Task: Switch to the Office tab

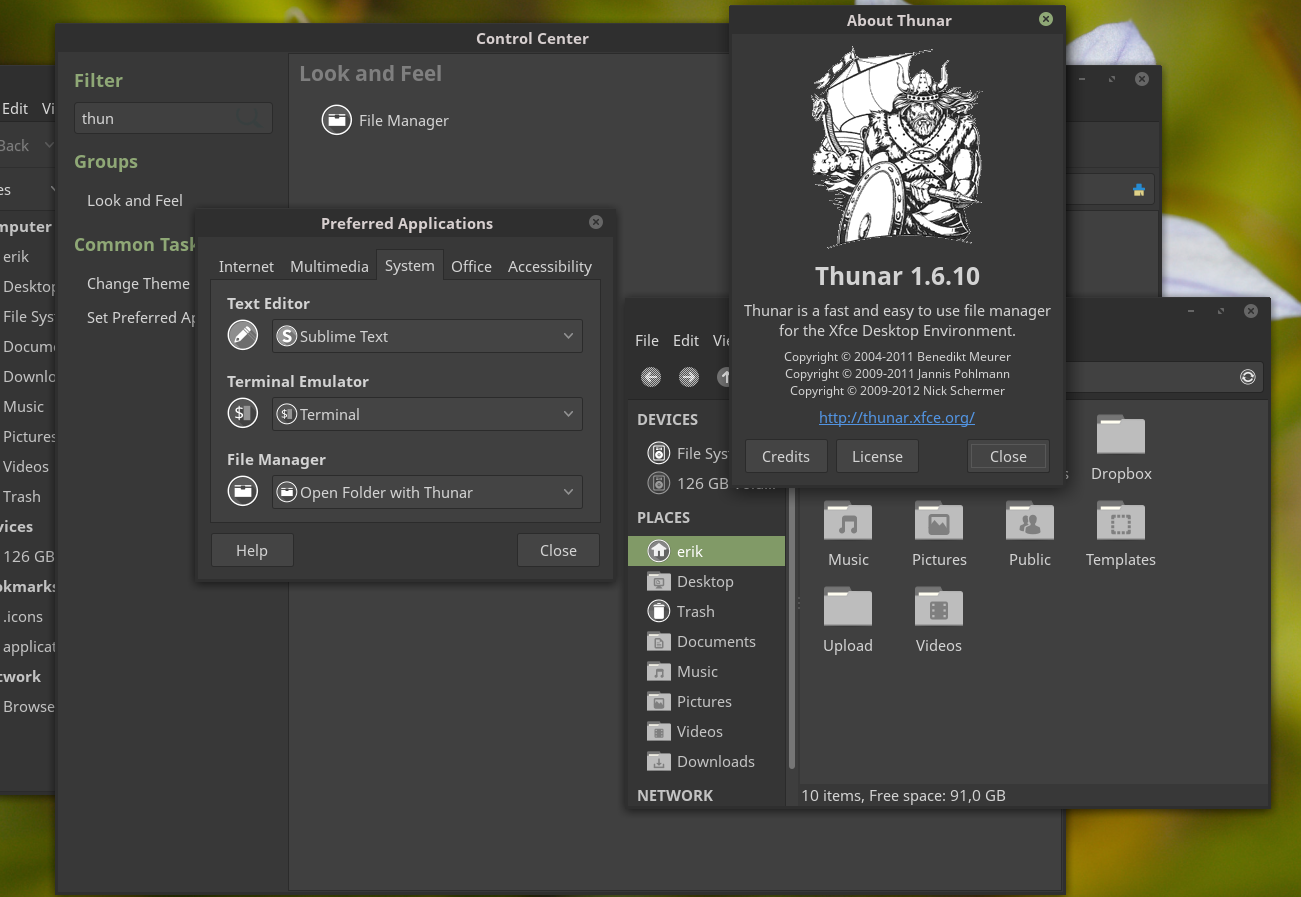Action: (471, 266)
